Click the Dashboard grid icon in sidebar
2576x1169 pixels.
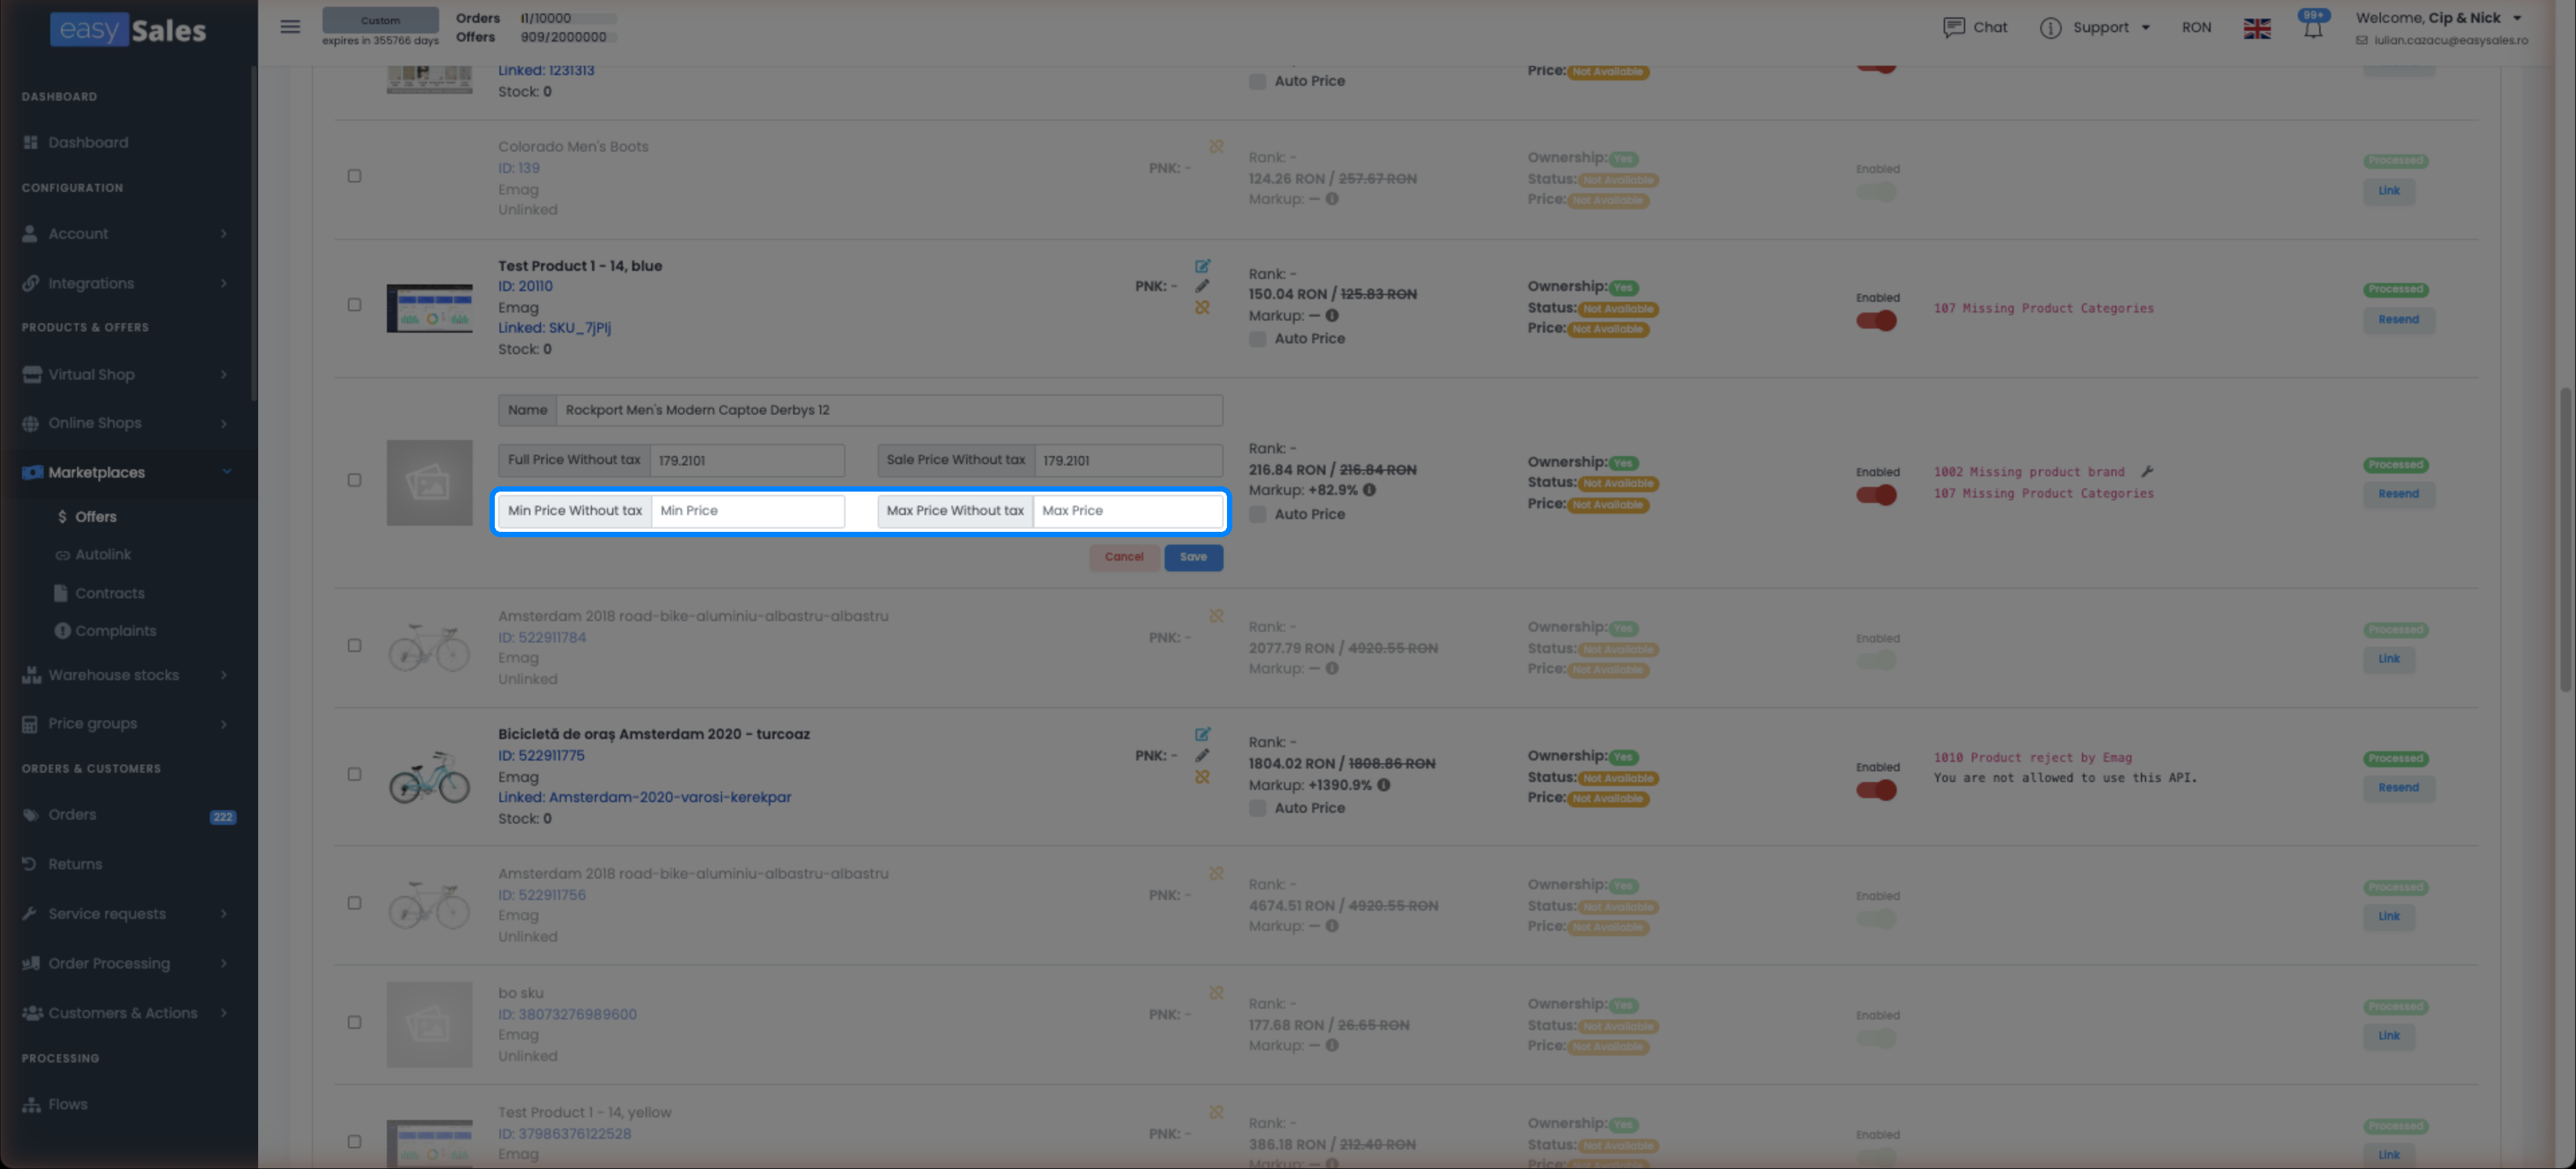[30, 143]
